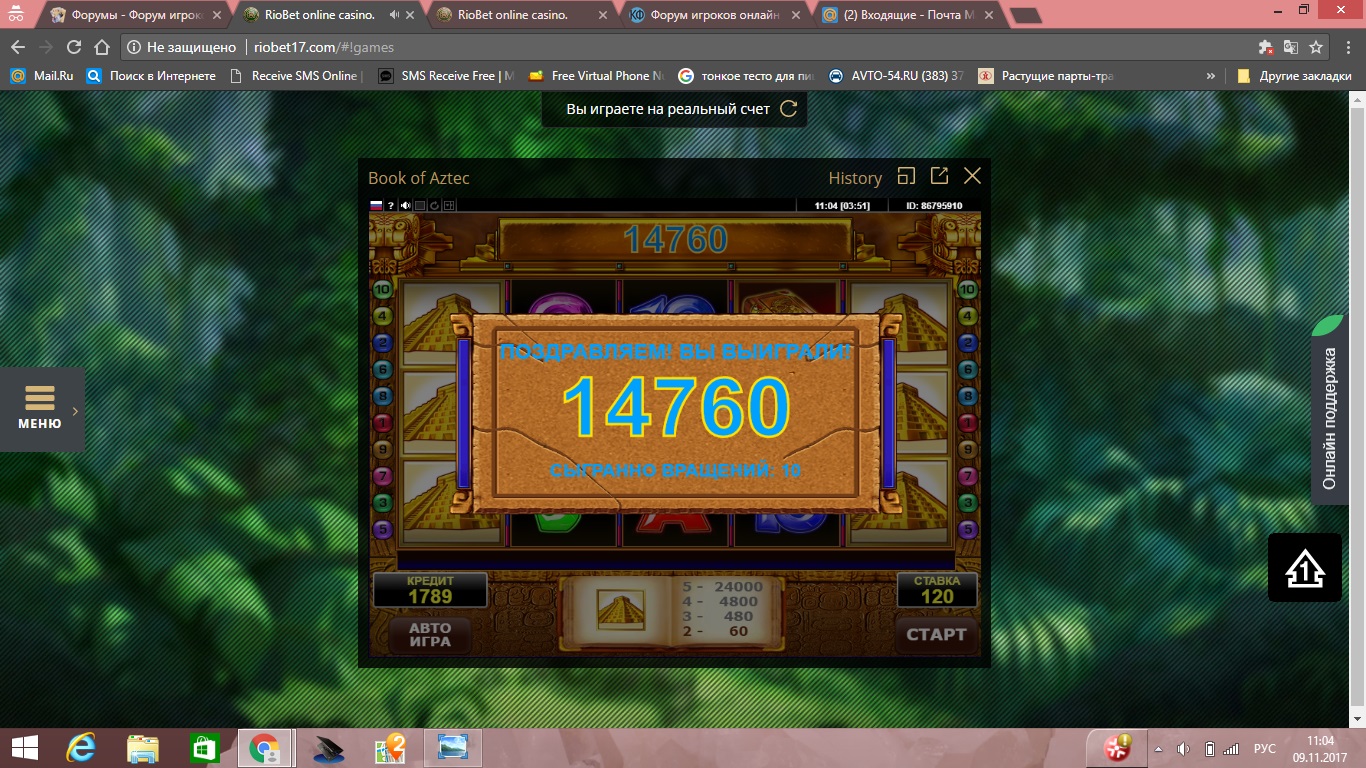
Task: Mute audio on the active RioBet tab
Action: click(394, 15)
